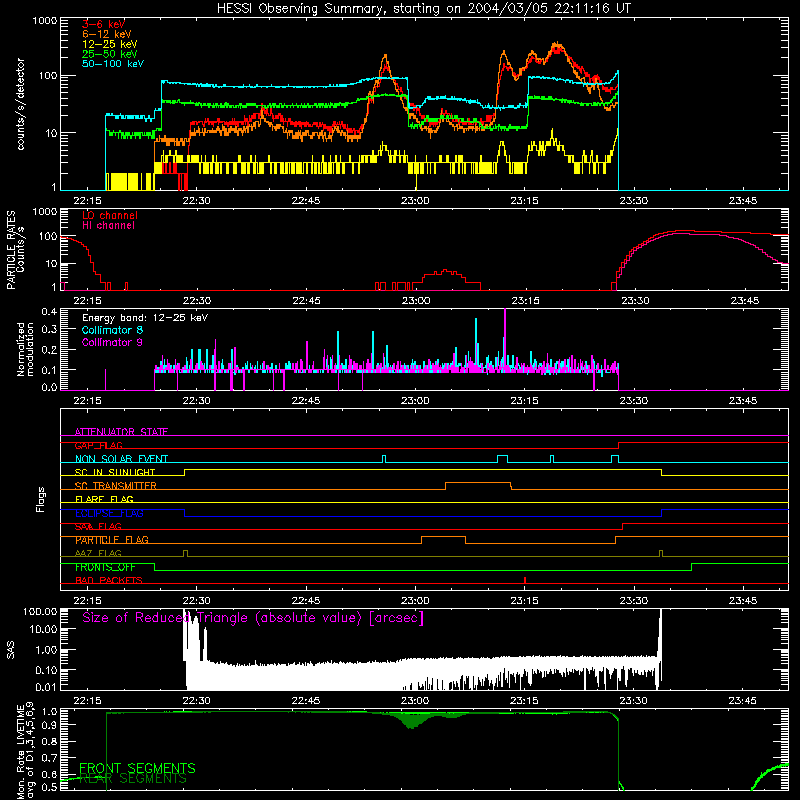Viewport: 800px width, 800px height.
Task: Select the FRONT SEGMENTS legend label
Action: [137, 768]
